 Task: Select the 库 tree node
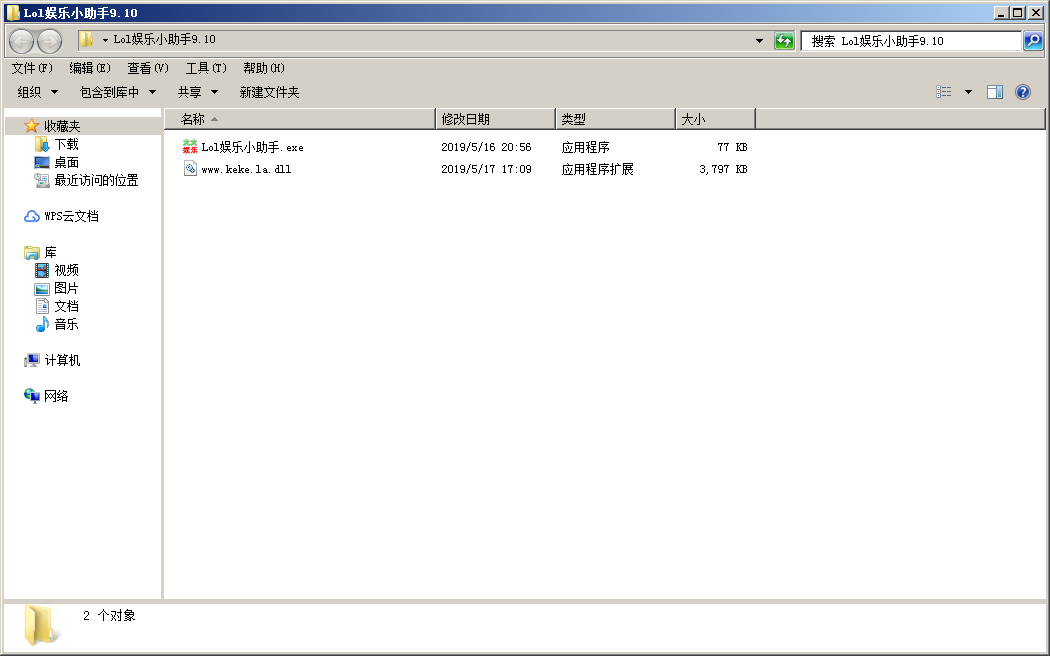pos(50,252)
